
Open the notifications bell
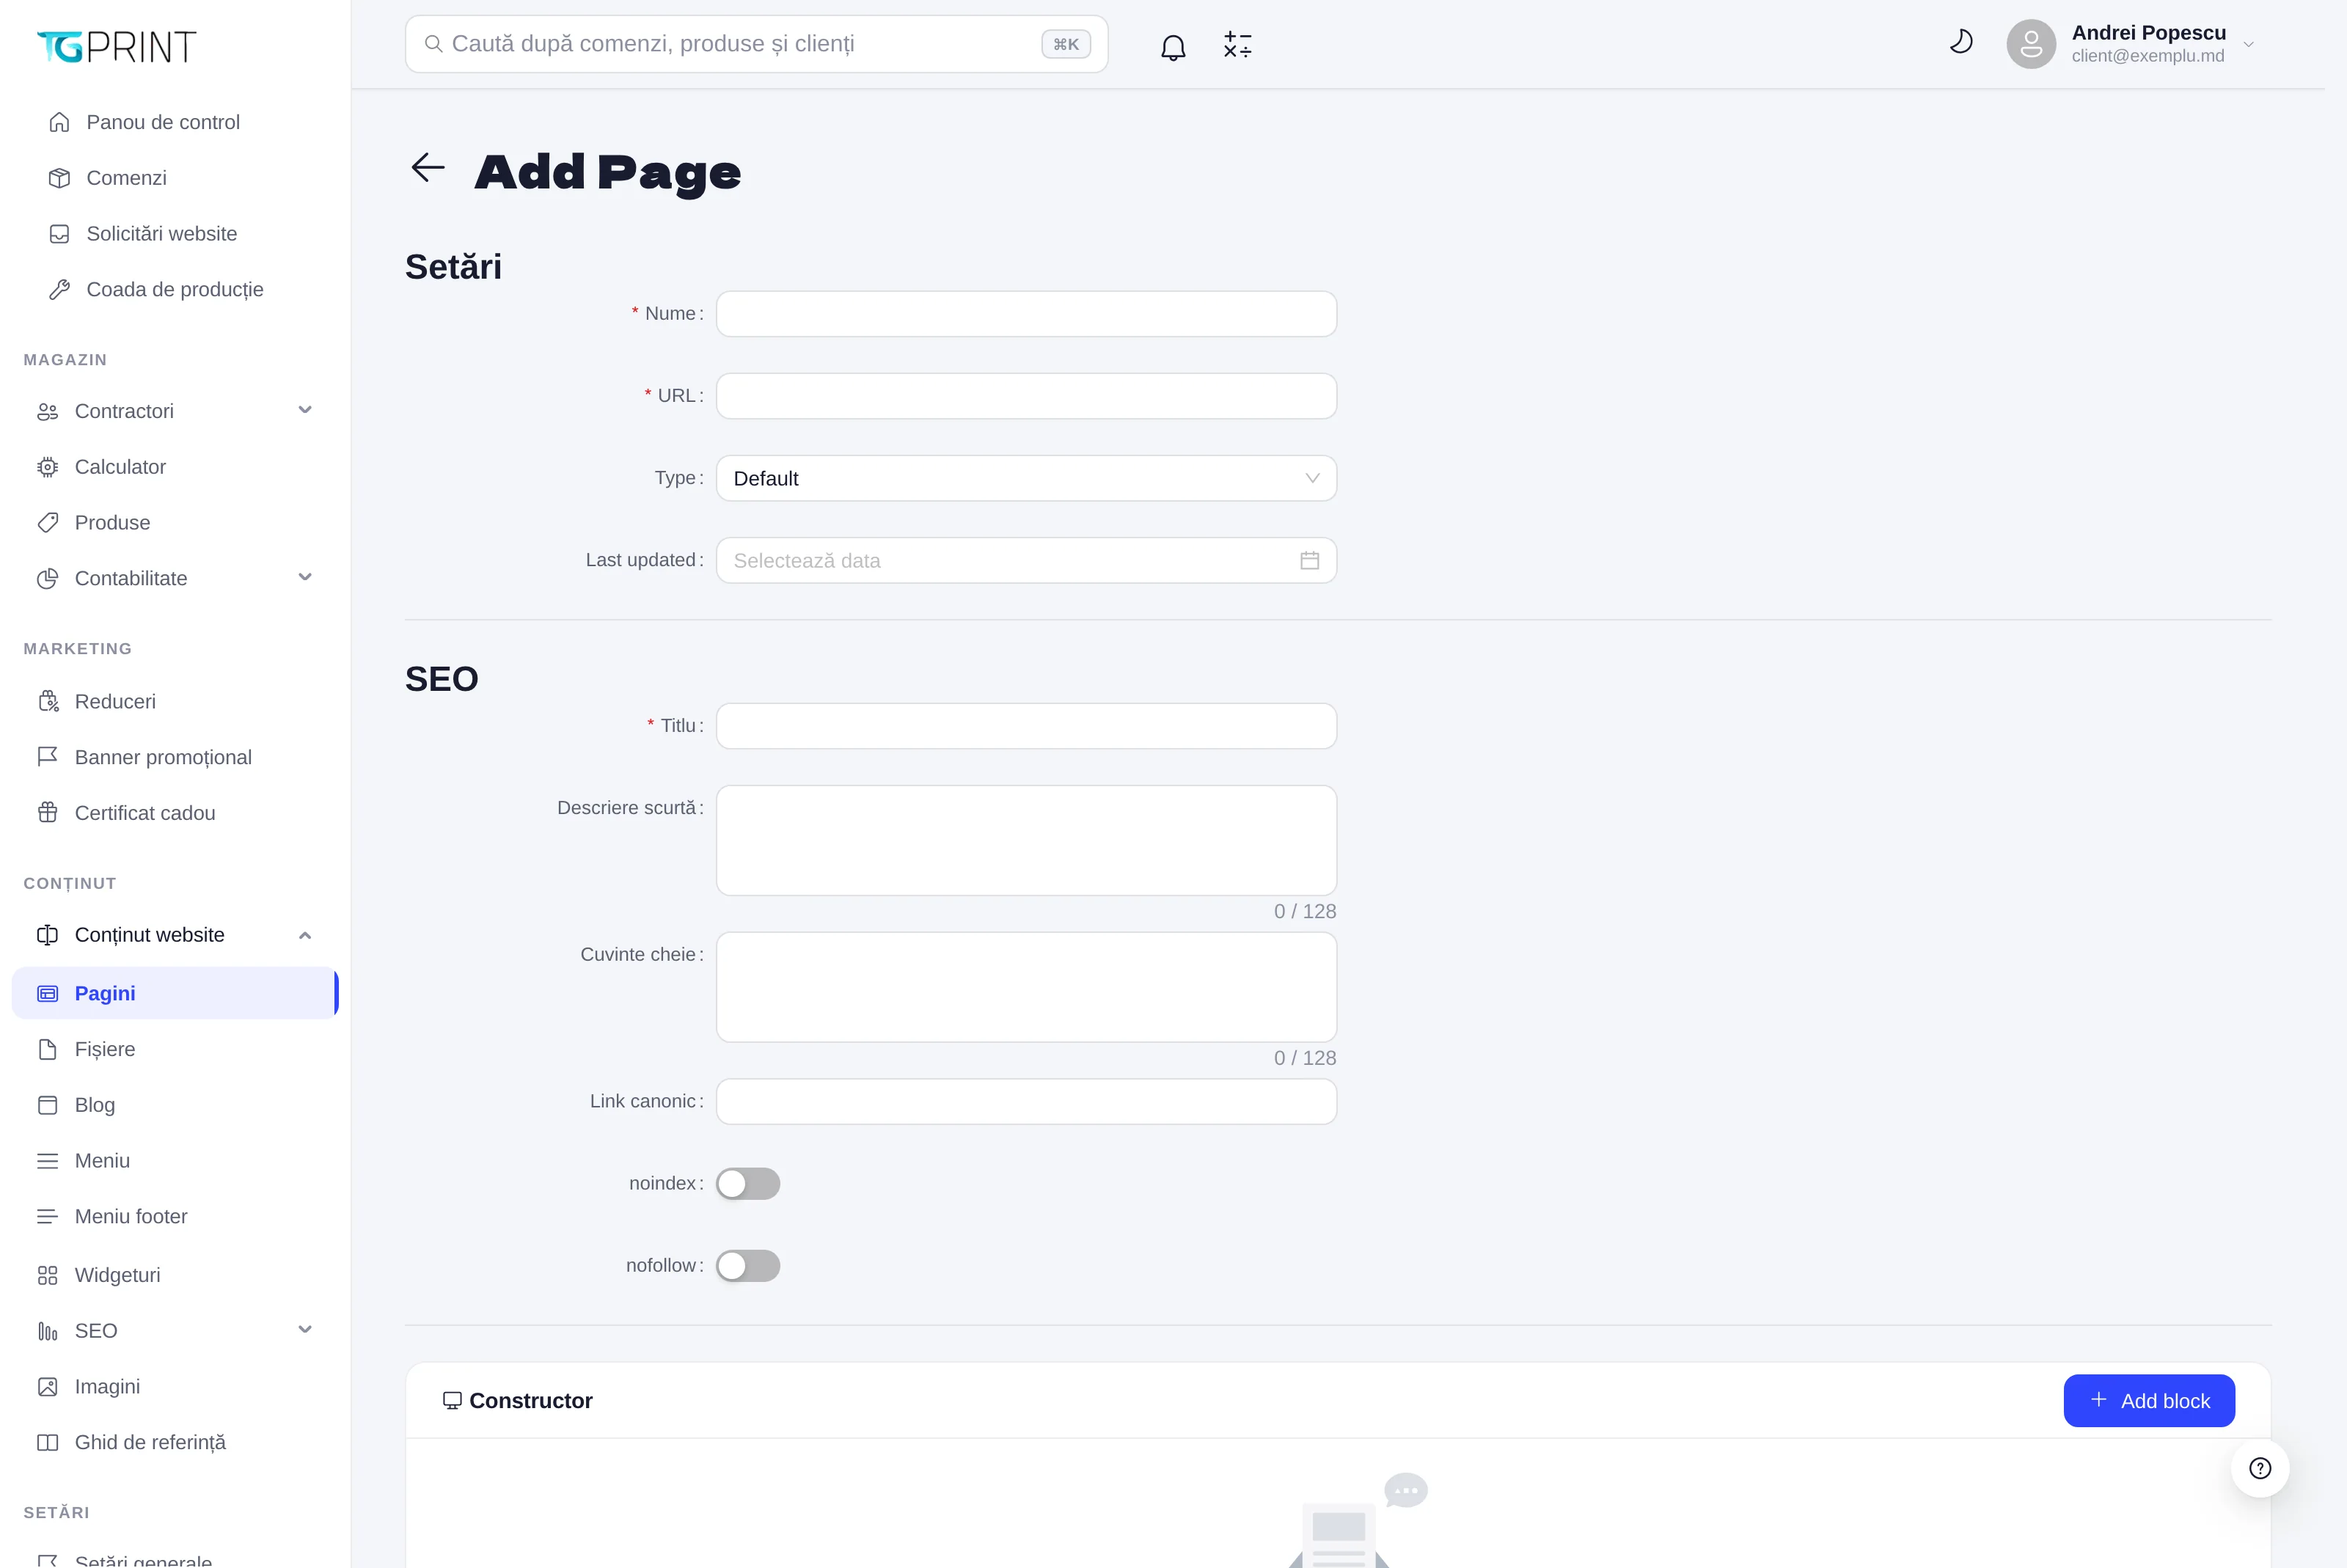pyautogui.click(x=1173, y=46)
